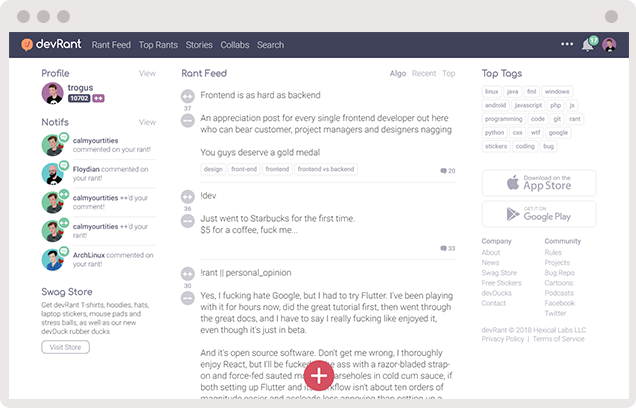Click the Visit Store button
The height and width of the screenshot is (408, 636).
[65, 347]
